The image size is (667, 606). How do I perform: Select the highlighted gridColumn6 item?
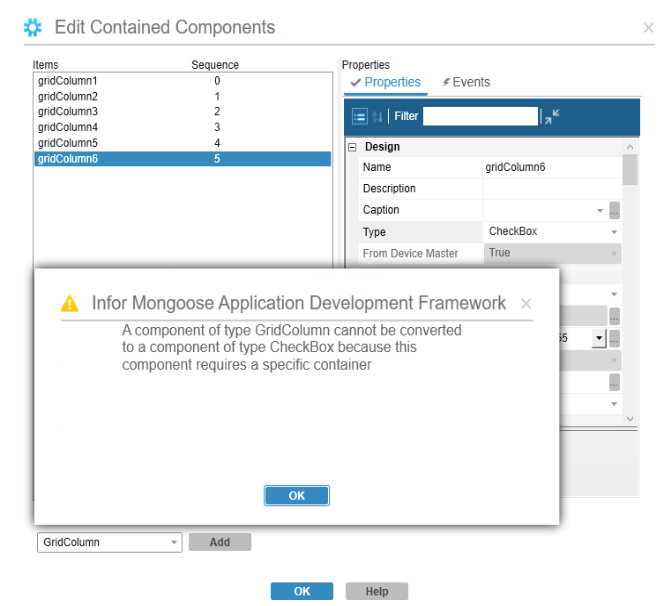182,159
